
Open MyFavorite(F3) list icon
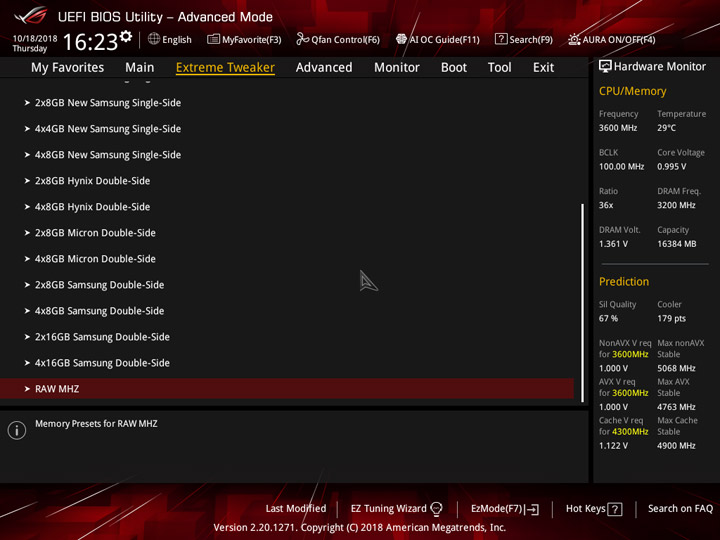point(213,39)
